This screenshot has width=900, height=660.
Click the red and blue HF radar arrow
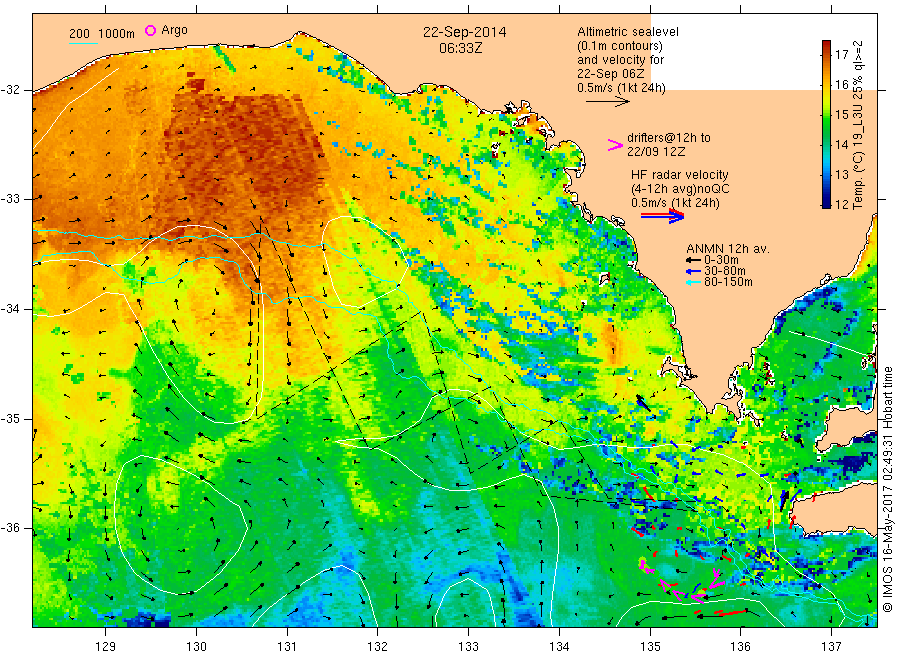tap(662, 216)
